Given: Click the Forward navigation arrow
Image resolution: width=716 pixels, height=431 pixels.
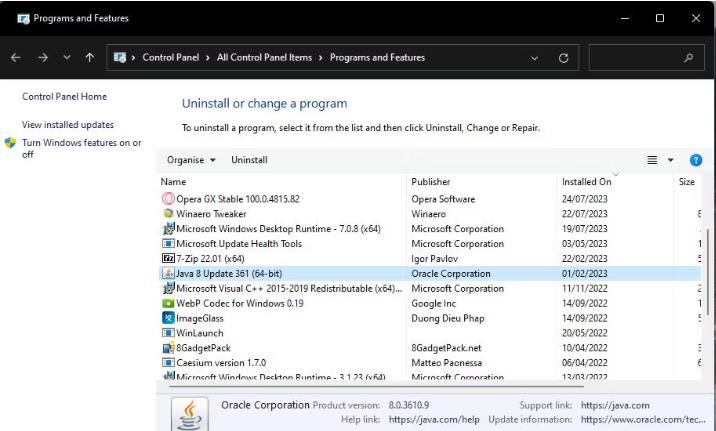Looking at the screenshot, I should coord(43,58).
